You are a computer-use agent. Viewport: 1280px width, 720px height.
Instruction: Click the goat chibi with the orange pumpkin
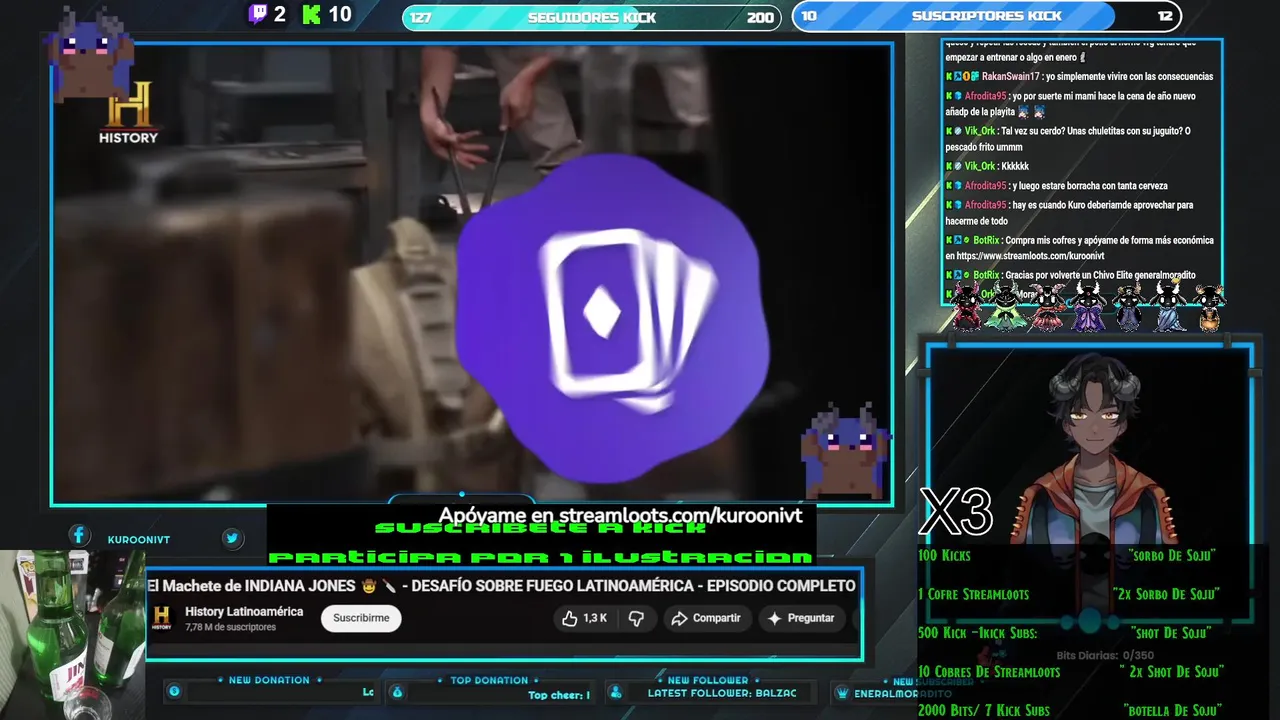pyautogui.click(x=1209, y=307)
